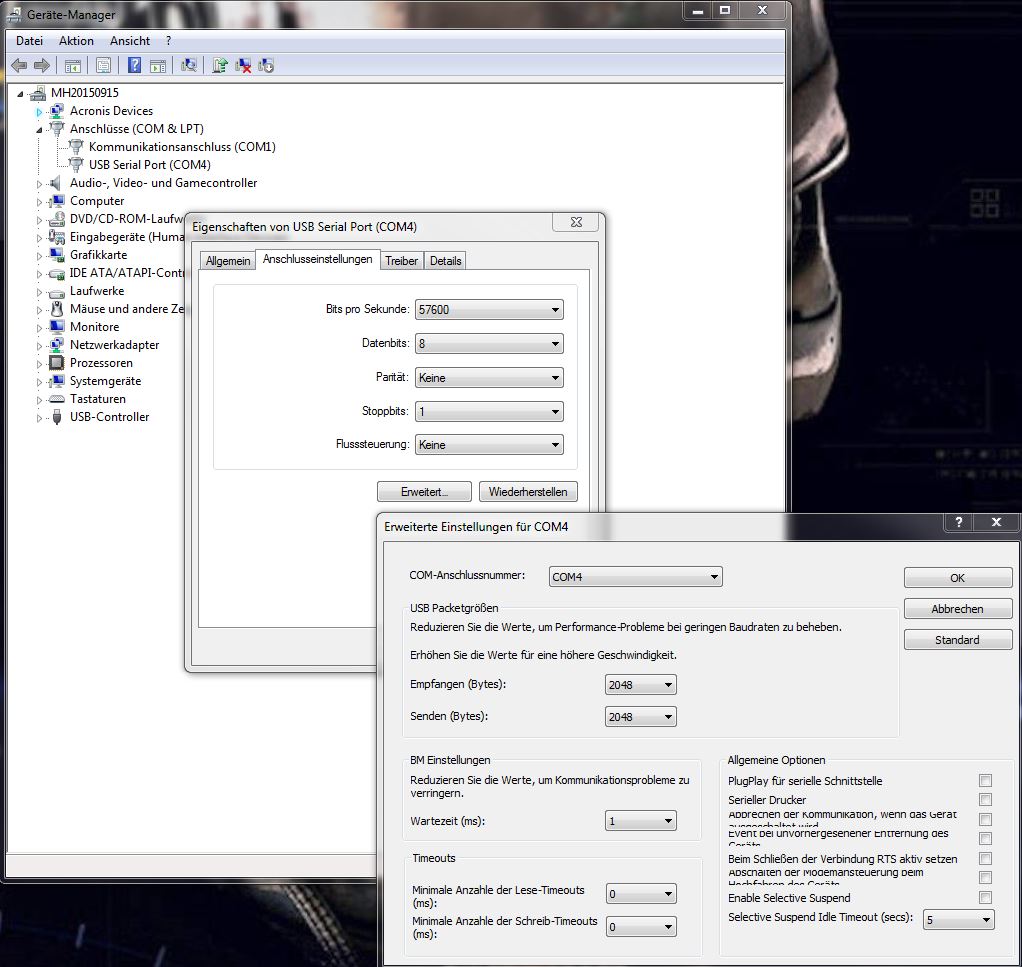Viewport: 1022px width, 967px height.
Task: Check the Serieller Drucker option
Action: point(985,800)
